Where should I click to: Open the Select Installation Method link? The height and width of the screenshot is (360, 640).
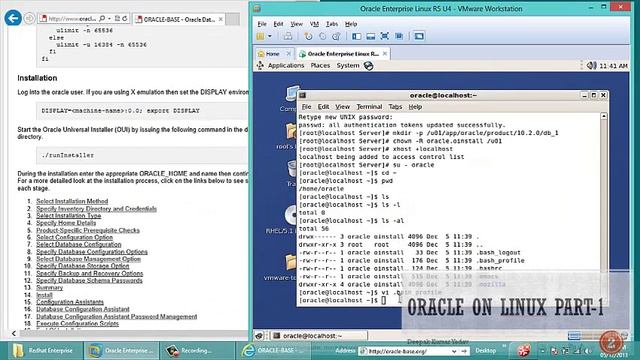[x=72, y=201]
